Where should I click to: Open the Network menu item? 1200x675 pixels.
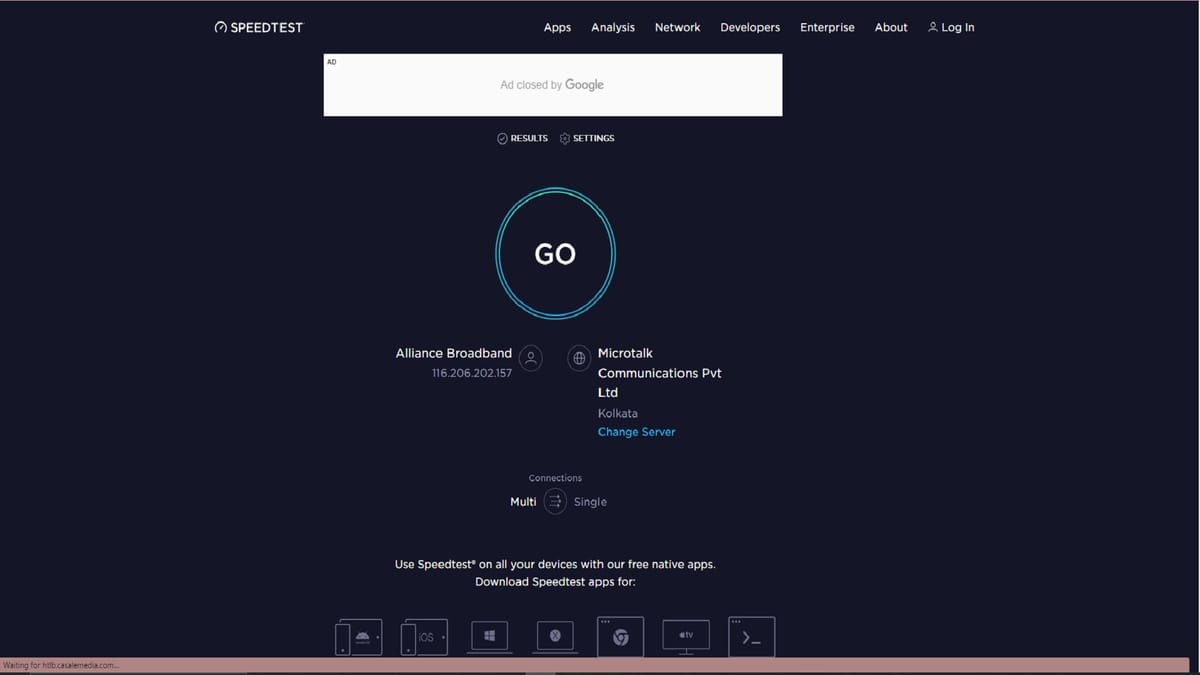point(677,27)
